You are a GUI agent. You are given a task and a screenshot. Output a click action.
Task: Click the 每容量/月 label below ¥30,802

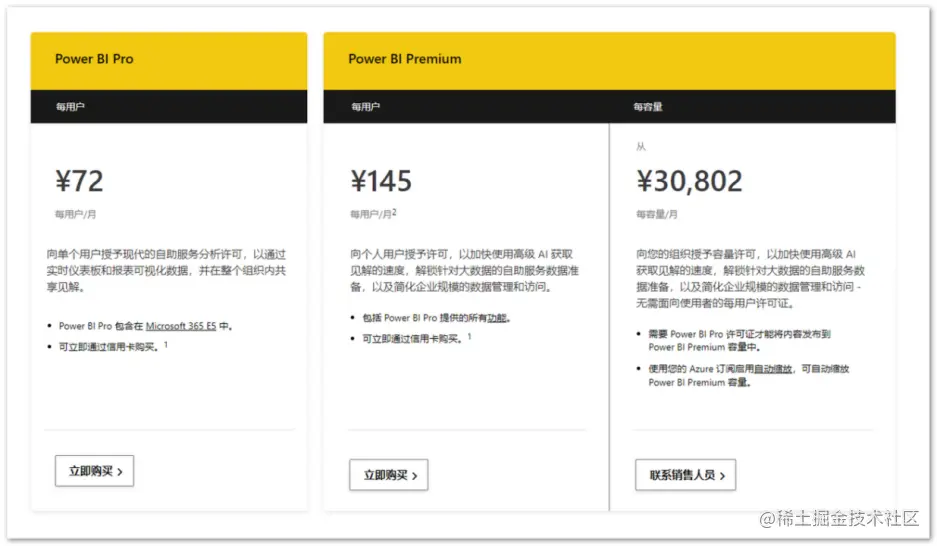(x=657, y=214)
